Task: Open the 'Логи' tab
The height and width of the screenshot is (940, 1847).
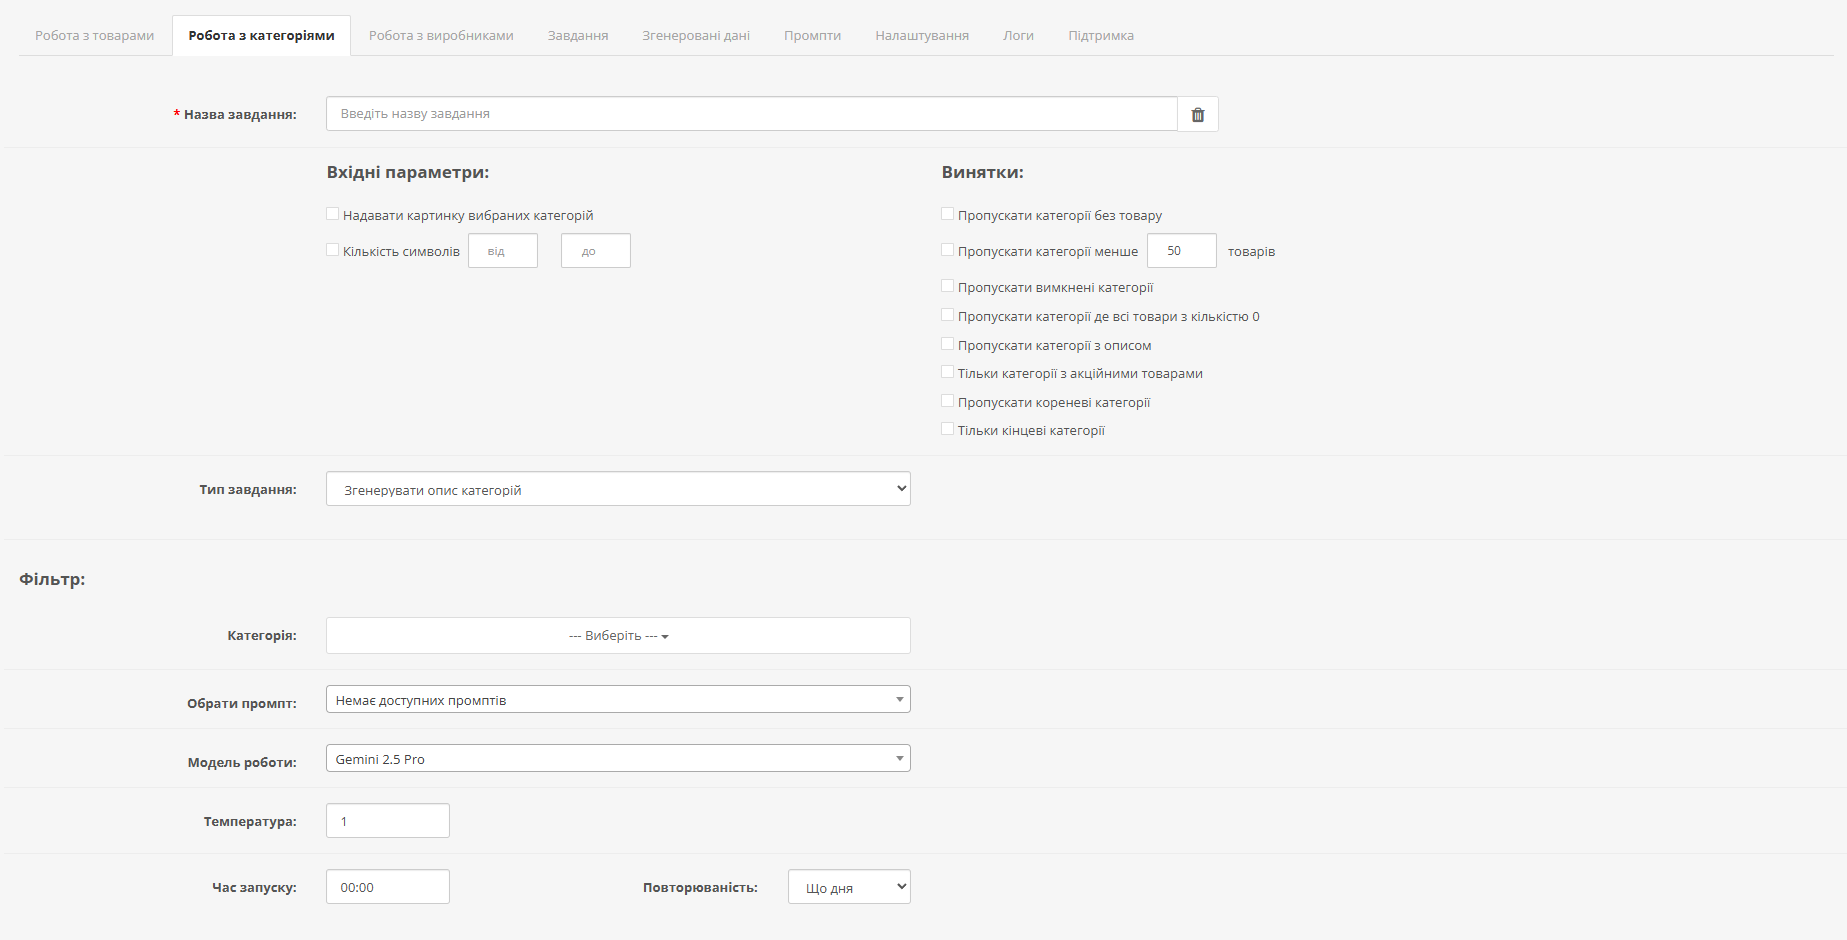Action: pyautogui.click(x=1018, y=36)
